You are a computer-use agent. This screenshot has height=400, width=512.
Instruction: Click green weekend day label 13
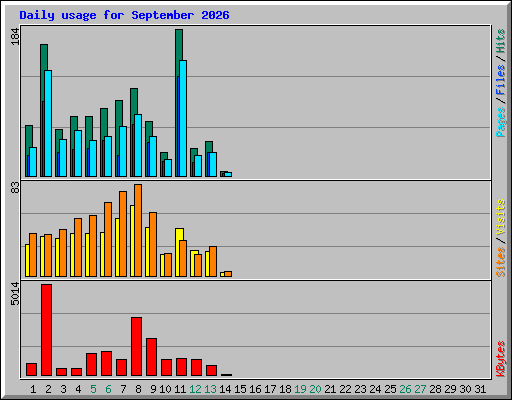[x=210, y=389]
